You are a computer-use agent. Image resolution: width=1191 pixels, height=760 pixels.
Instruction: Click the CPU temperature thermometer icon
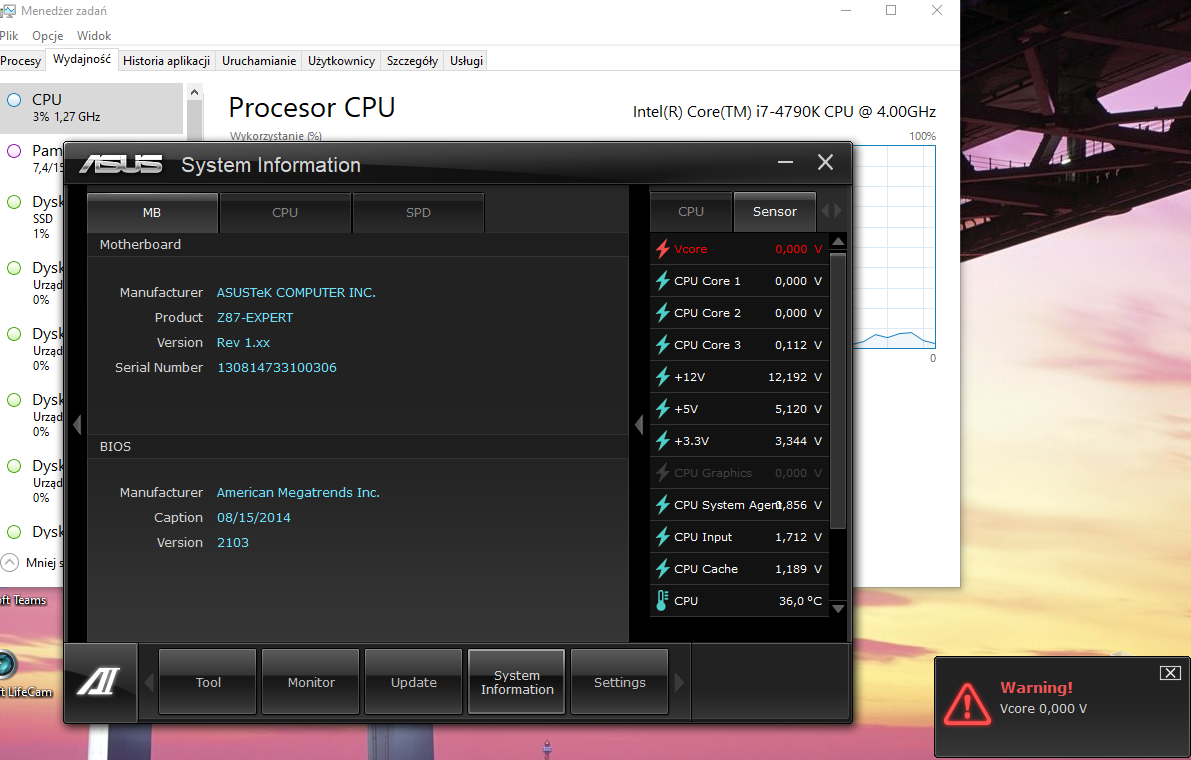click(x=662, y=601)
